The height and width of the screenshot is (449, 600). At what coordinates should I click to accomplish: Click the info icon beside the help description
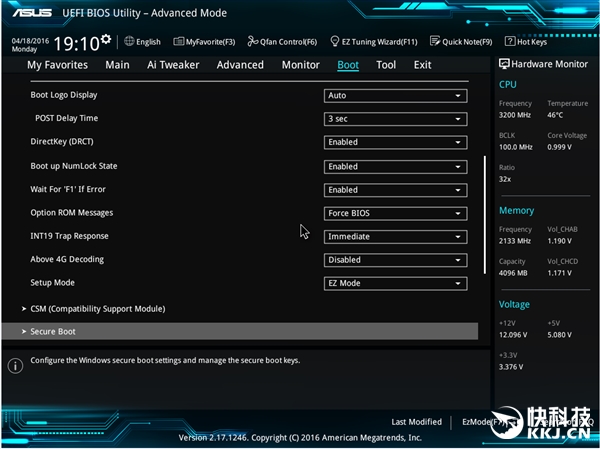pos(15,366)
